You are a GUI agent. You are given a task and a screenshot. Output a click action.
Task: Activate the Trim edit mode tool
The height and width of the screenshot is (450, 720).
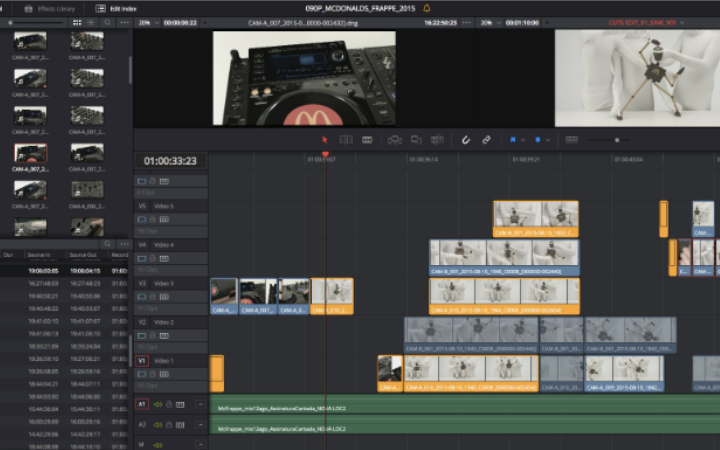(x=346, y=140)
